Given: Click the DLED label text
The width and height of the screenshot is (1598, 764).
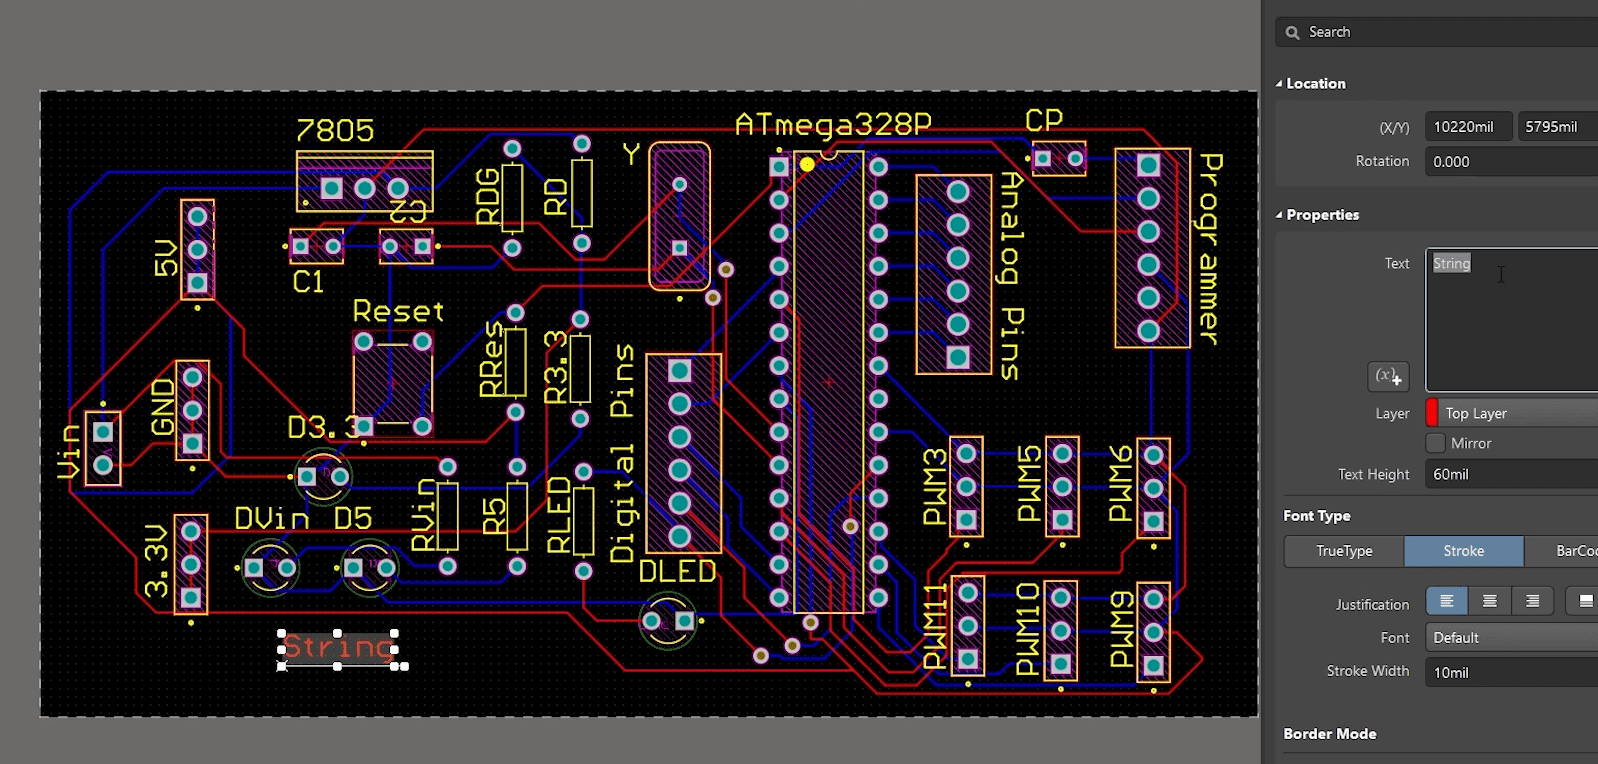Looking at the screenshot, I should (677, 572).
